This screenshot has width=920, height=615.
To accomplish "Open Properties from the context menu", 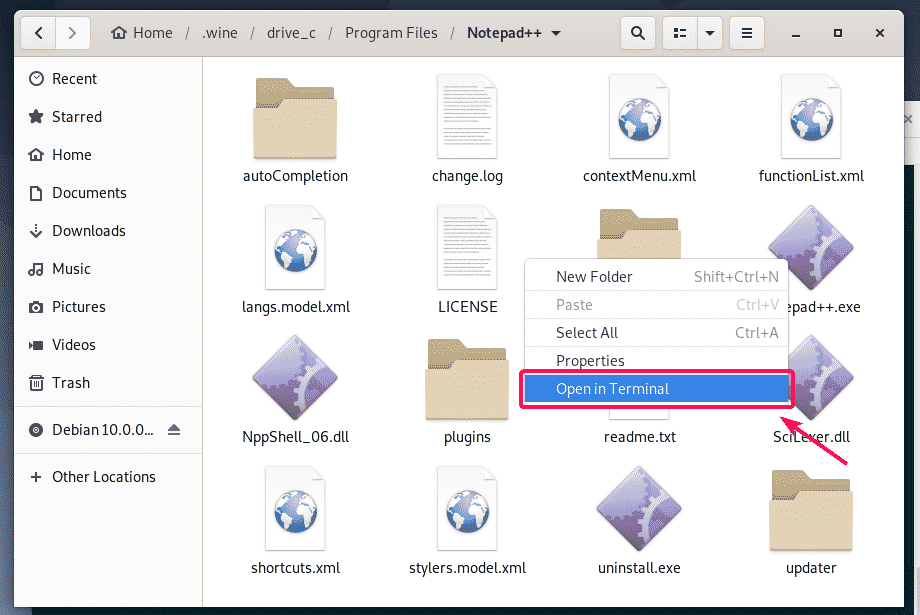I will [656, 360].
